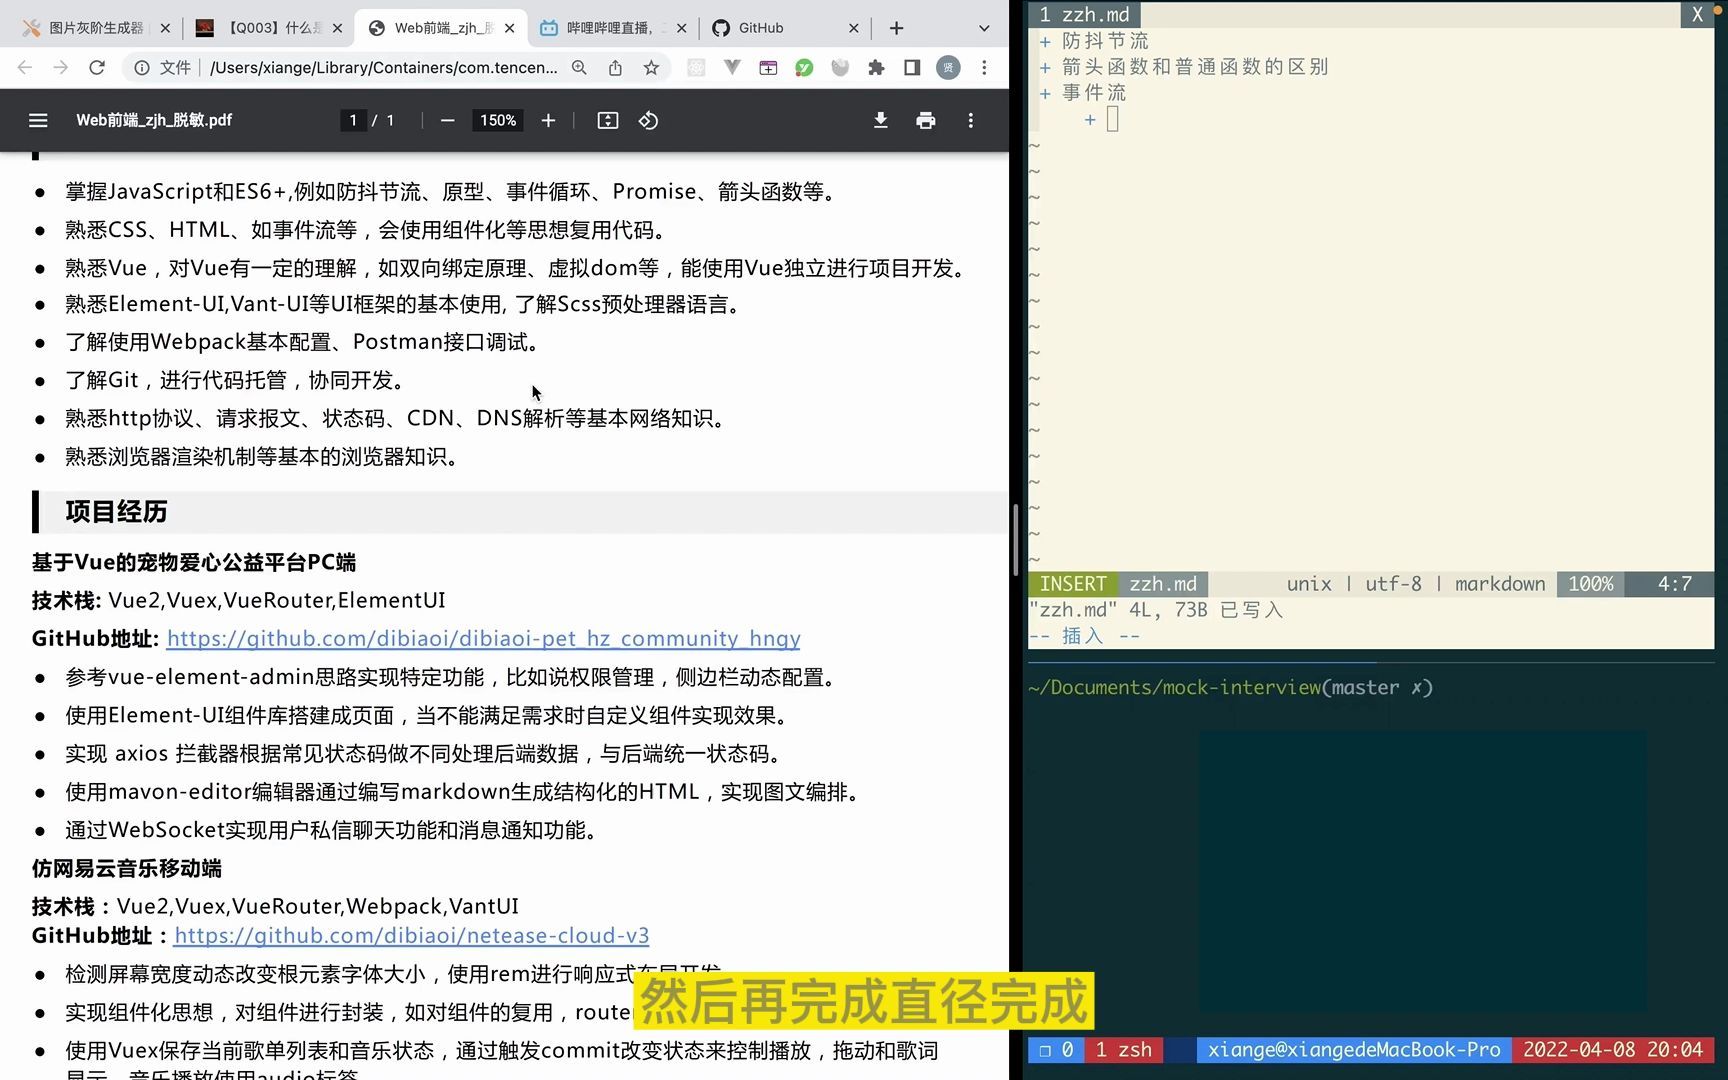Open the Vue devtools extension icon

click(732, 67)
